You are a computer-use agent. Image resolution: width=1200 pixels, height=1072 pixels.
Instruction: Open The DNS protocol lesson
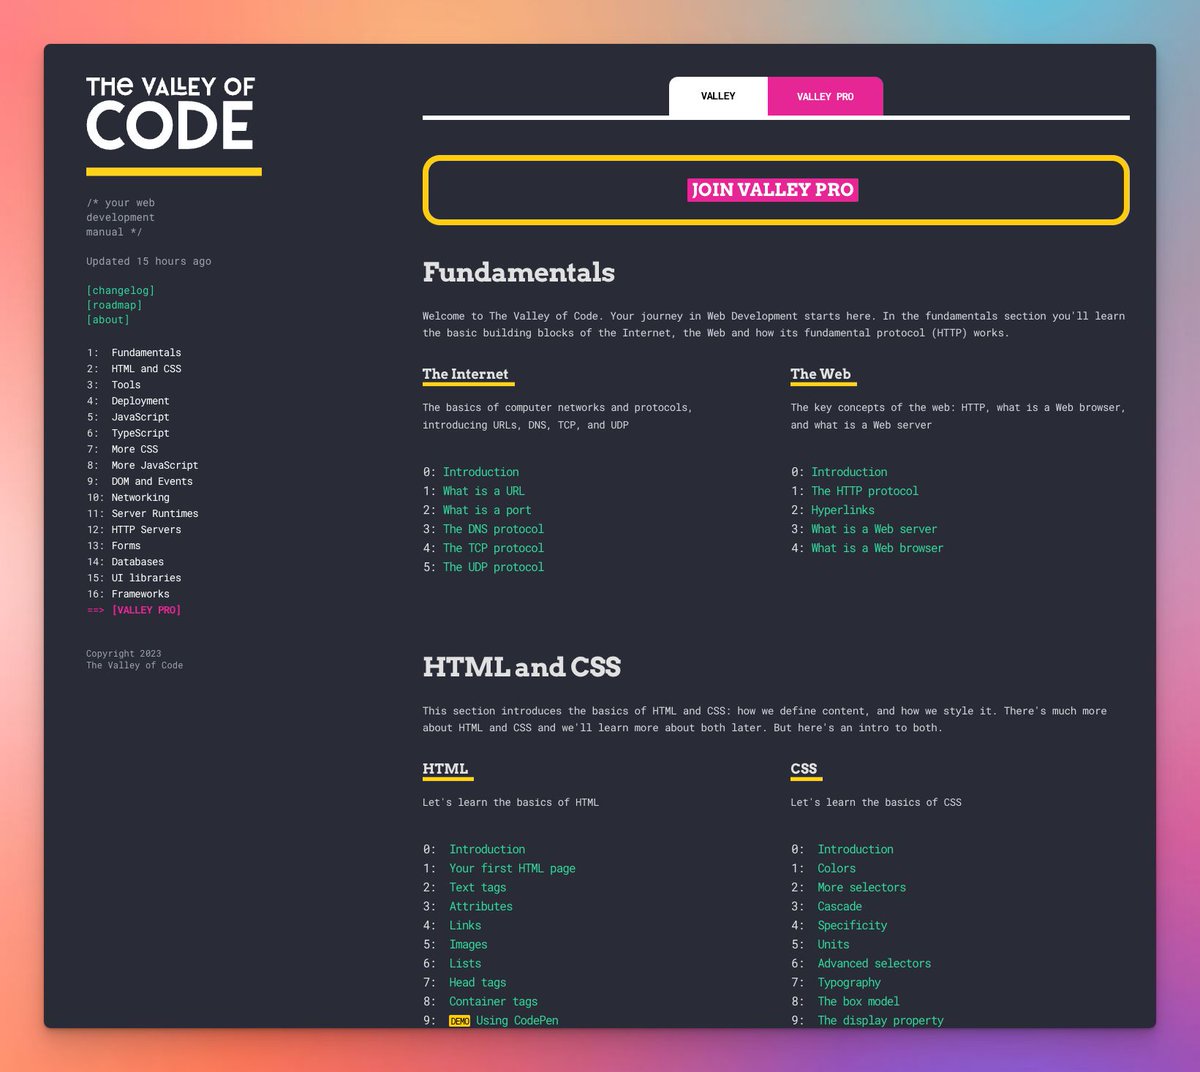pyautogui.click(x=493, y=528)
